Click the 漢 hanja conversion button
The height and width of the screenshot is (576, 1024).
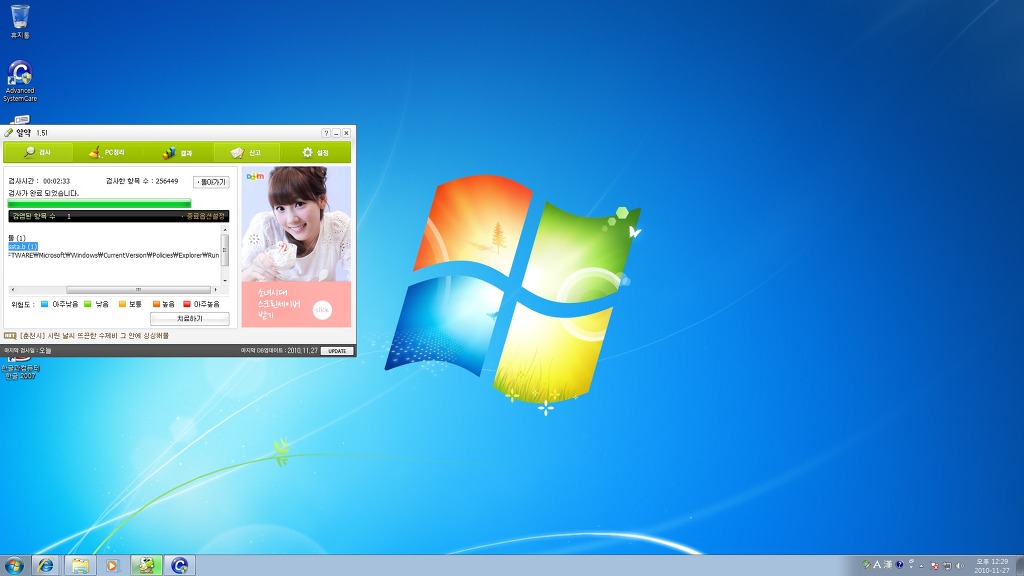(888, 564)
